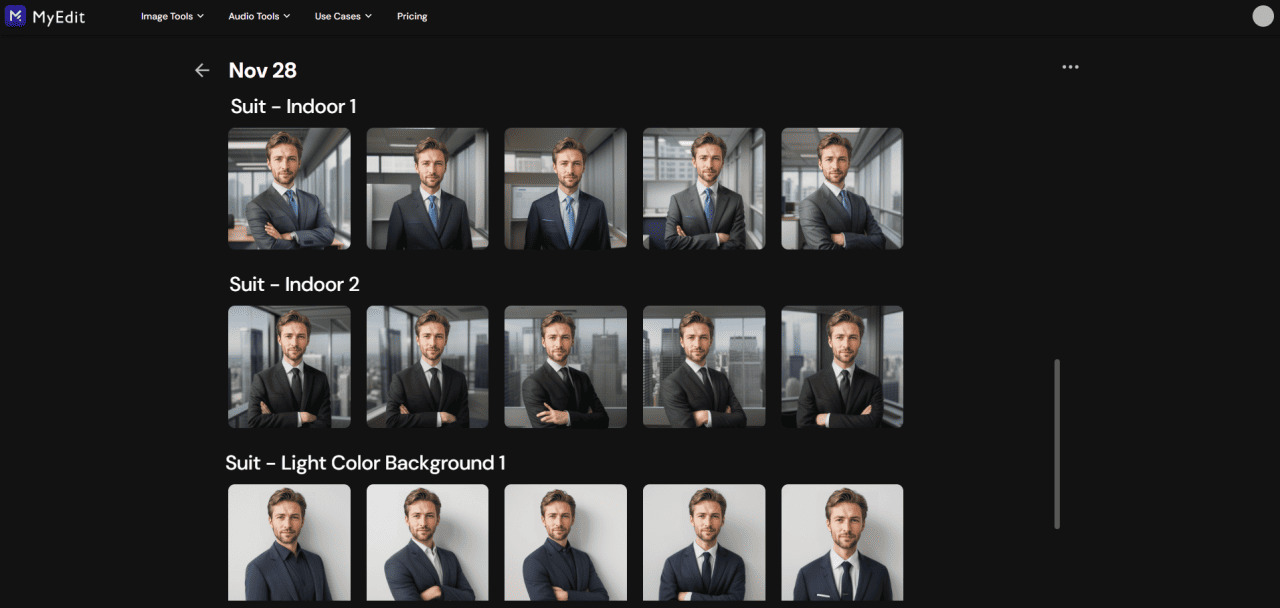Viewport: 1280px width, 608px height.
Task: Click the Nov 28 heading
Action: [263, 70]
